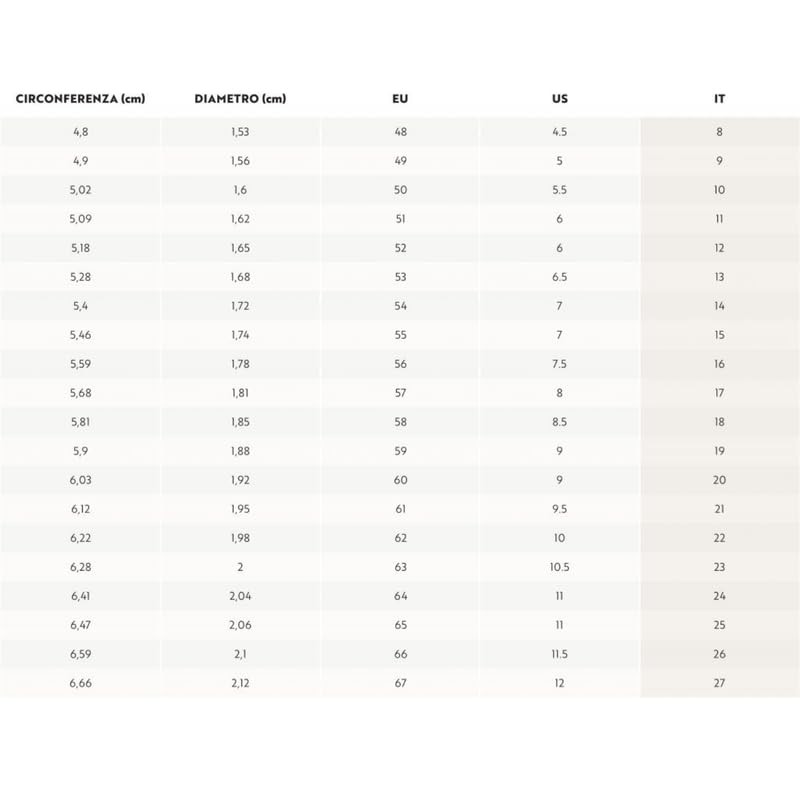Click the DIAMETRO (cm) column header
800x800 pixels.
click(240, 99)
